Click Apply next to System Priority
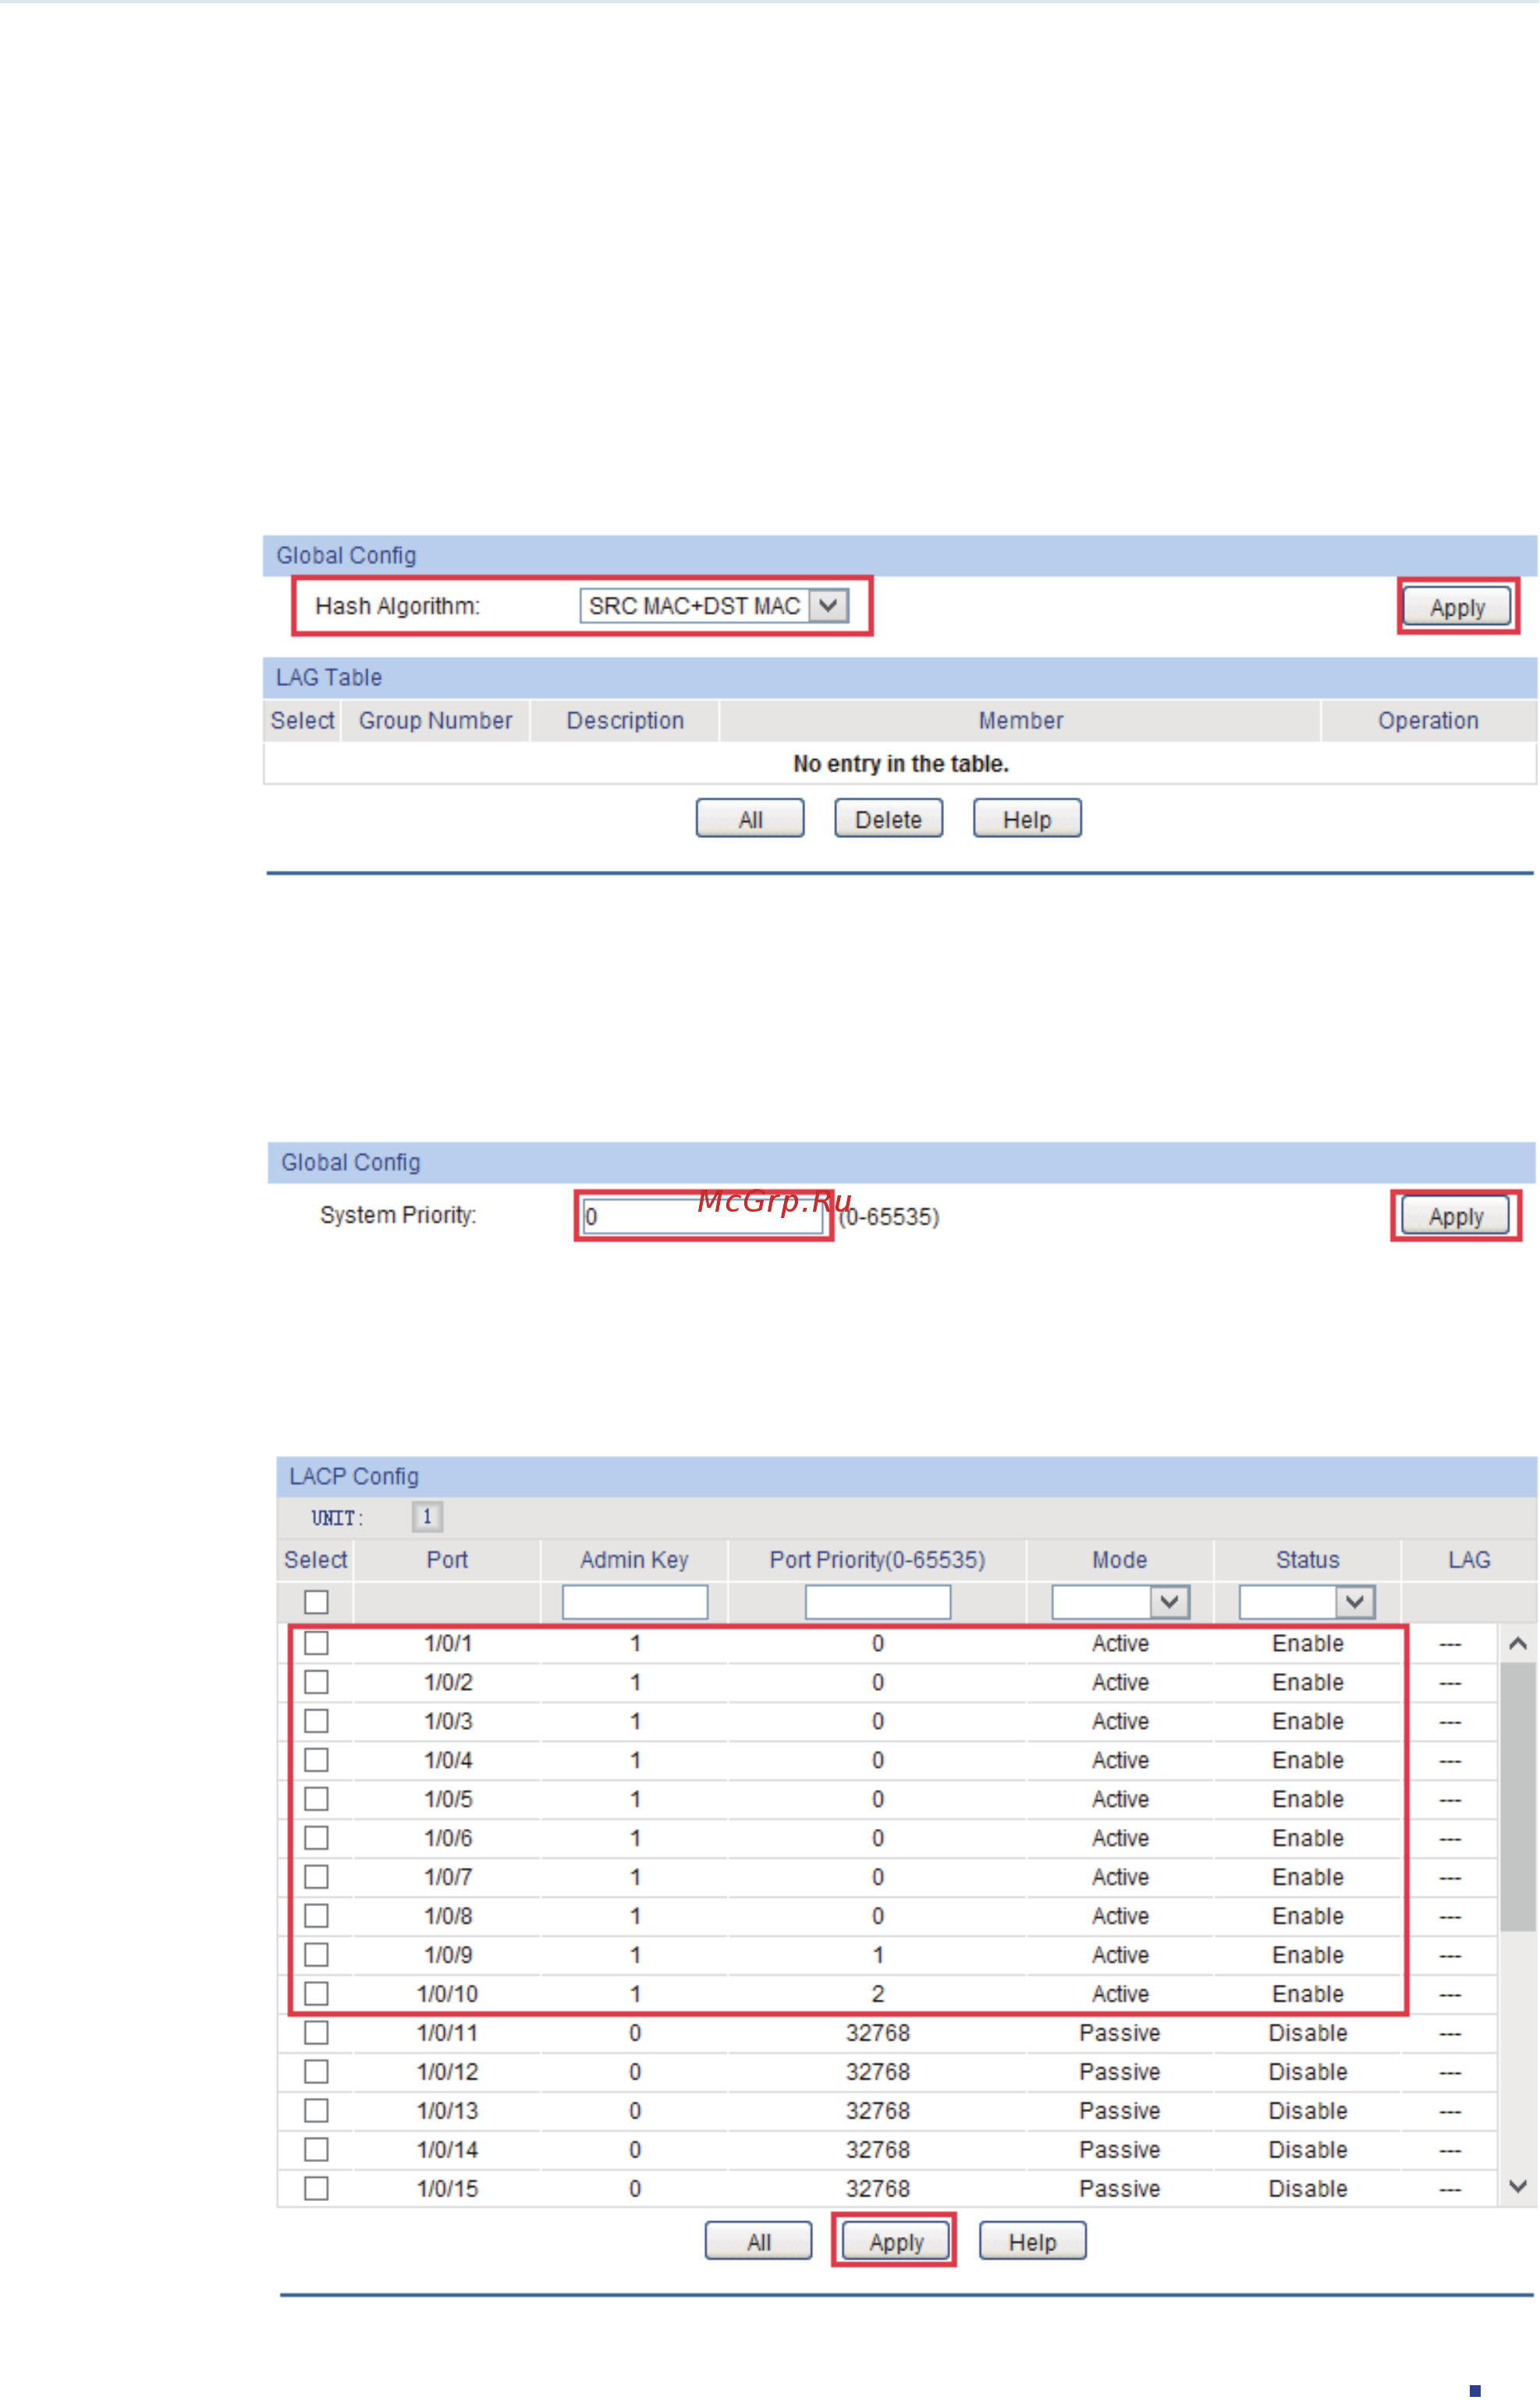 click(x=1455, y=1216)
